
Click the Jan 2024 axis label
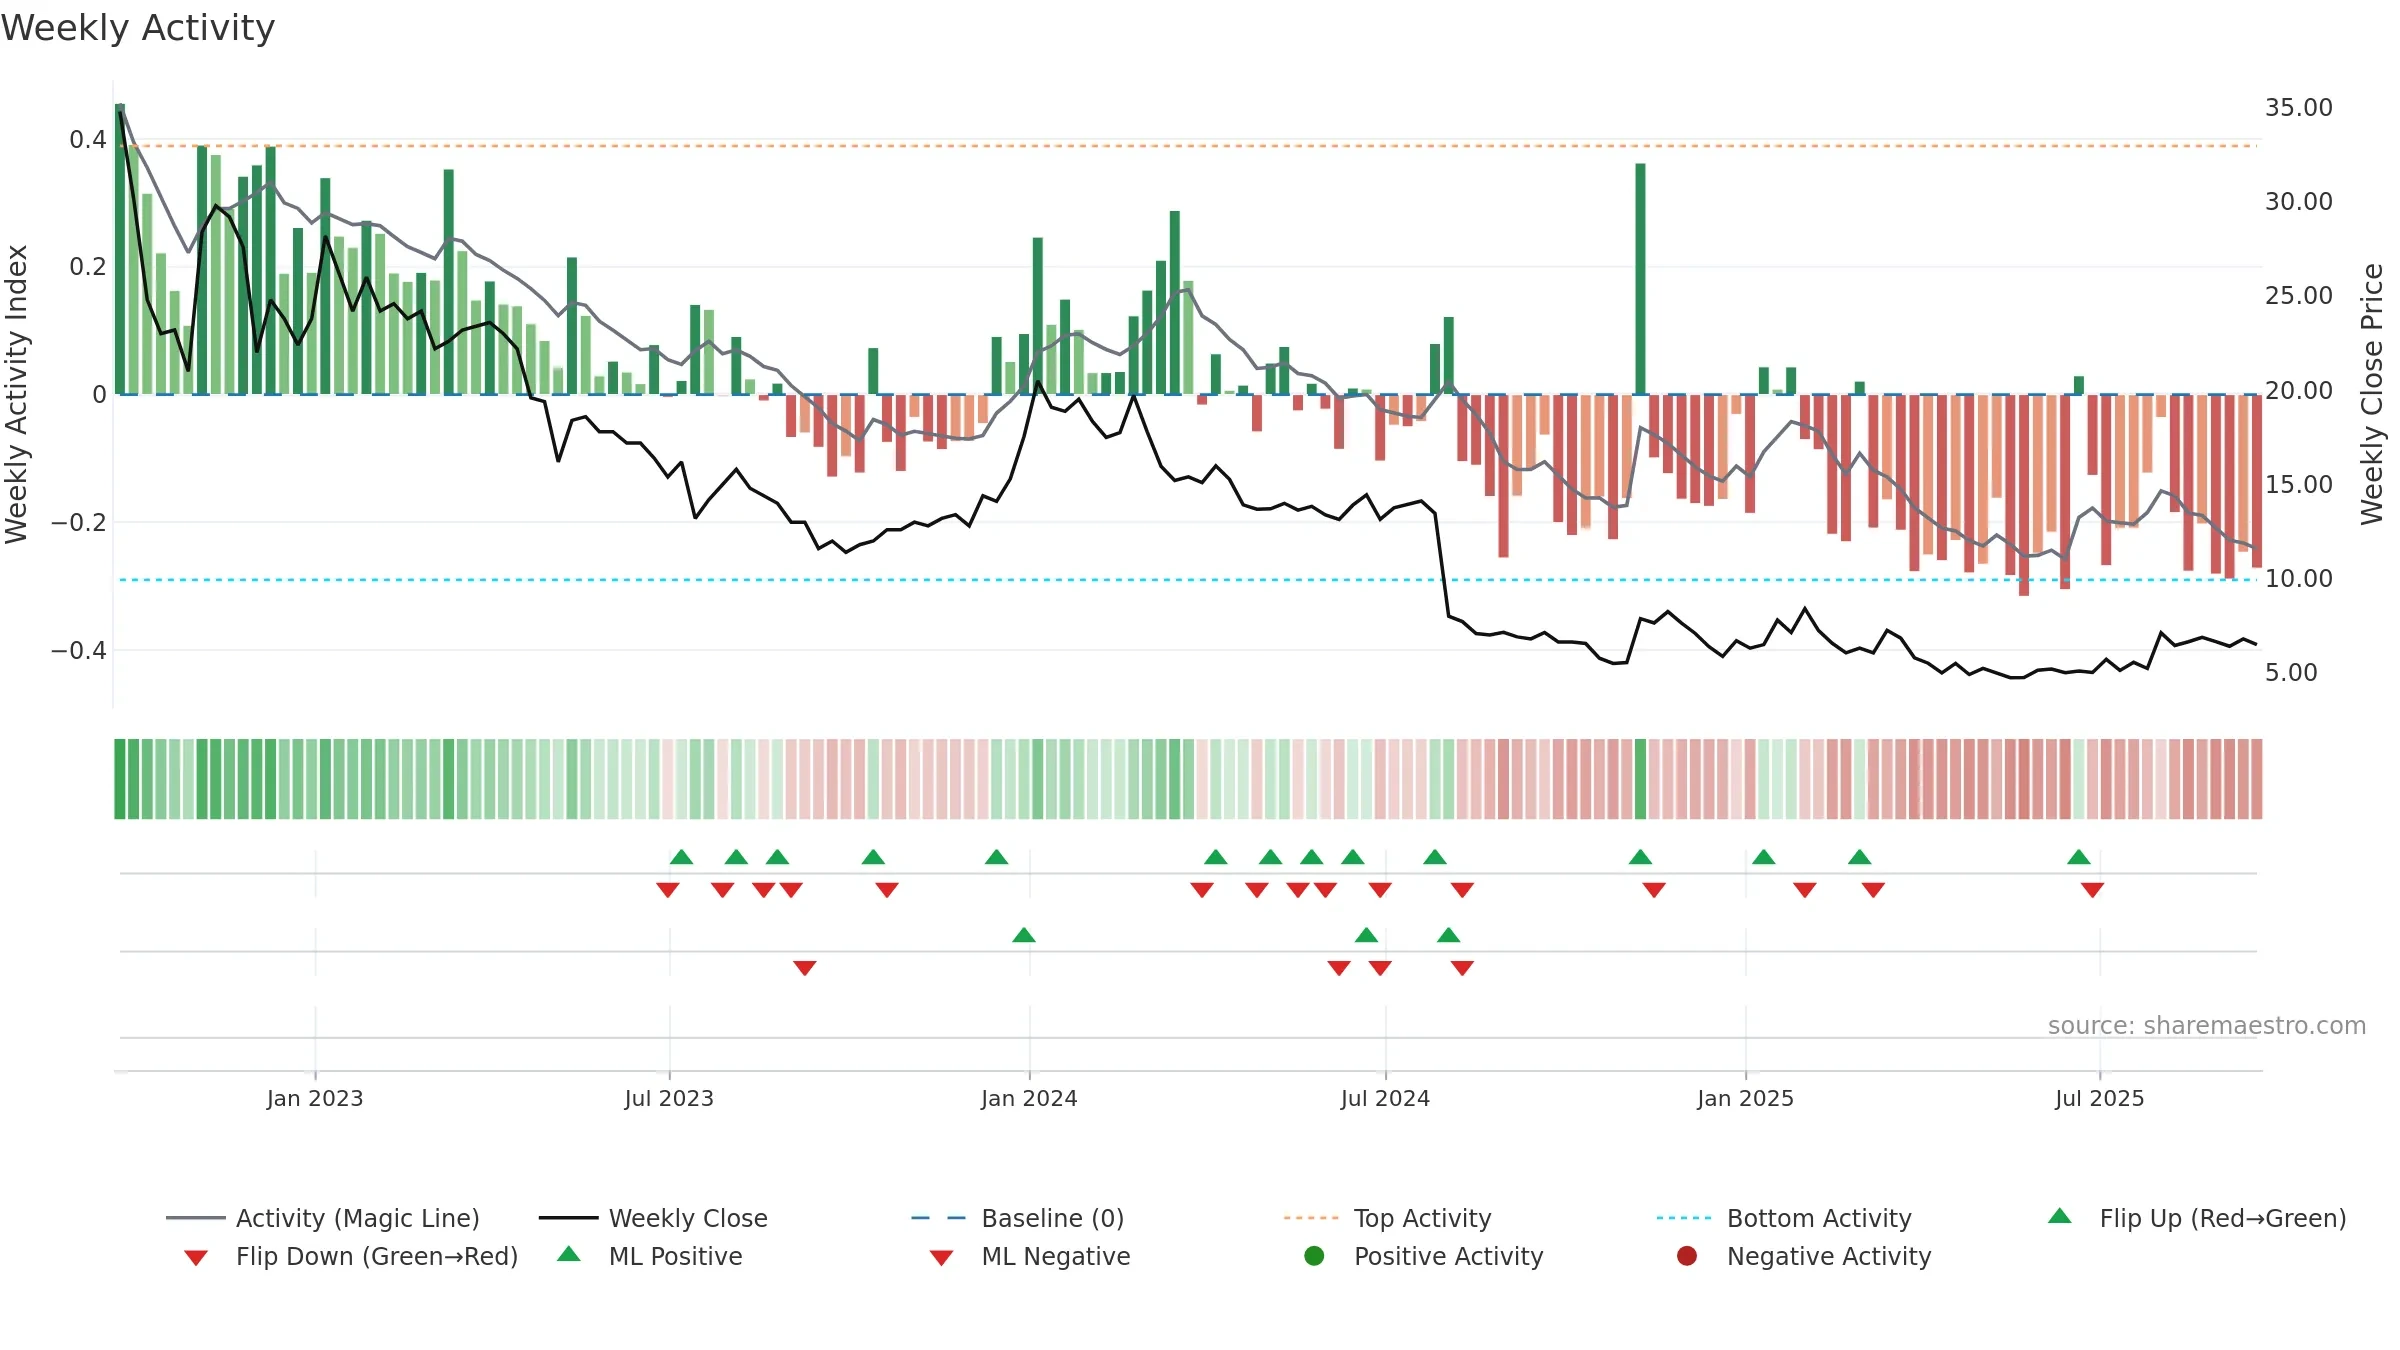point(1029,1098)
